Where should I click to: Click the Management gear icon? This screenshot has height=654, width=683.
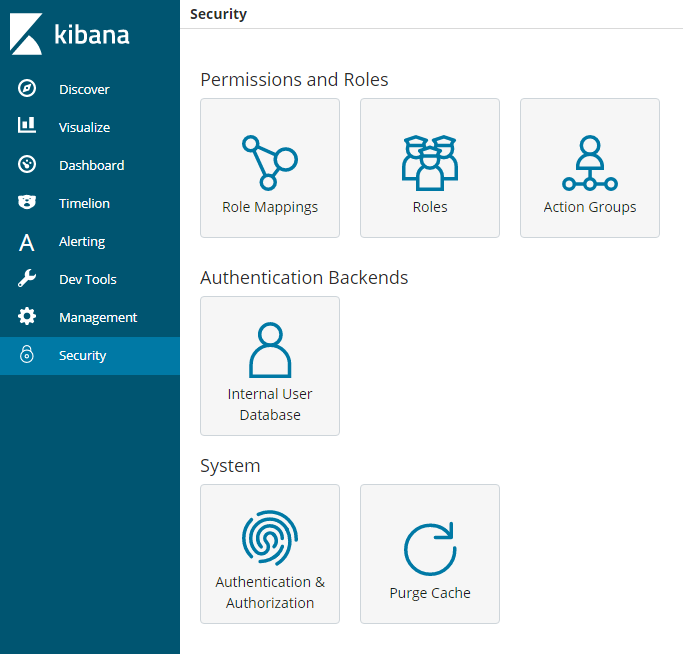[x=27, y=317]
